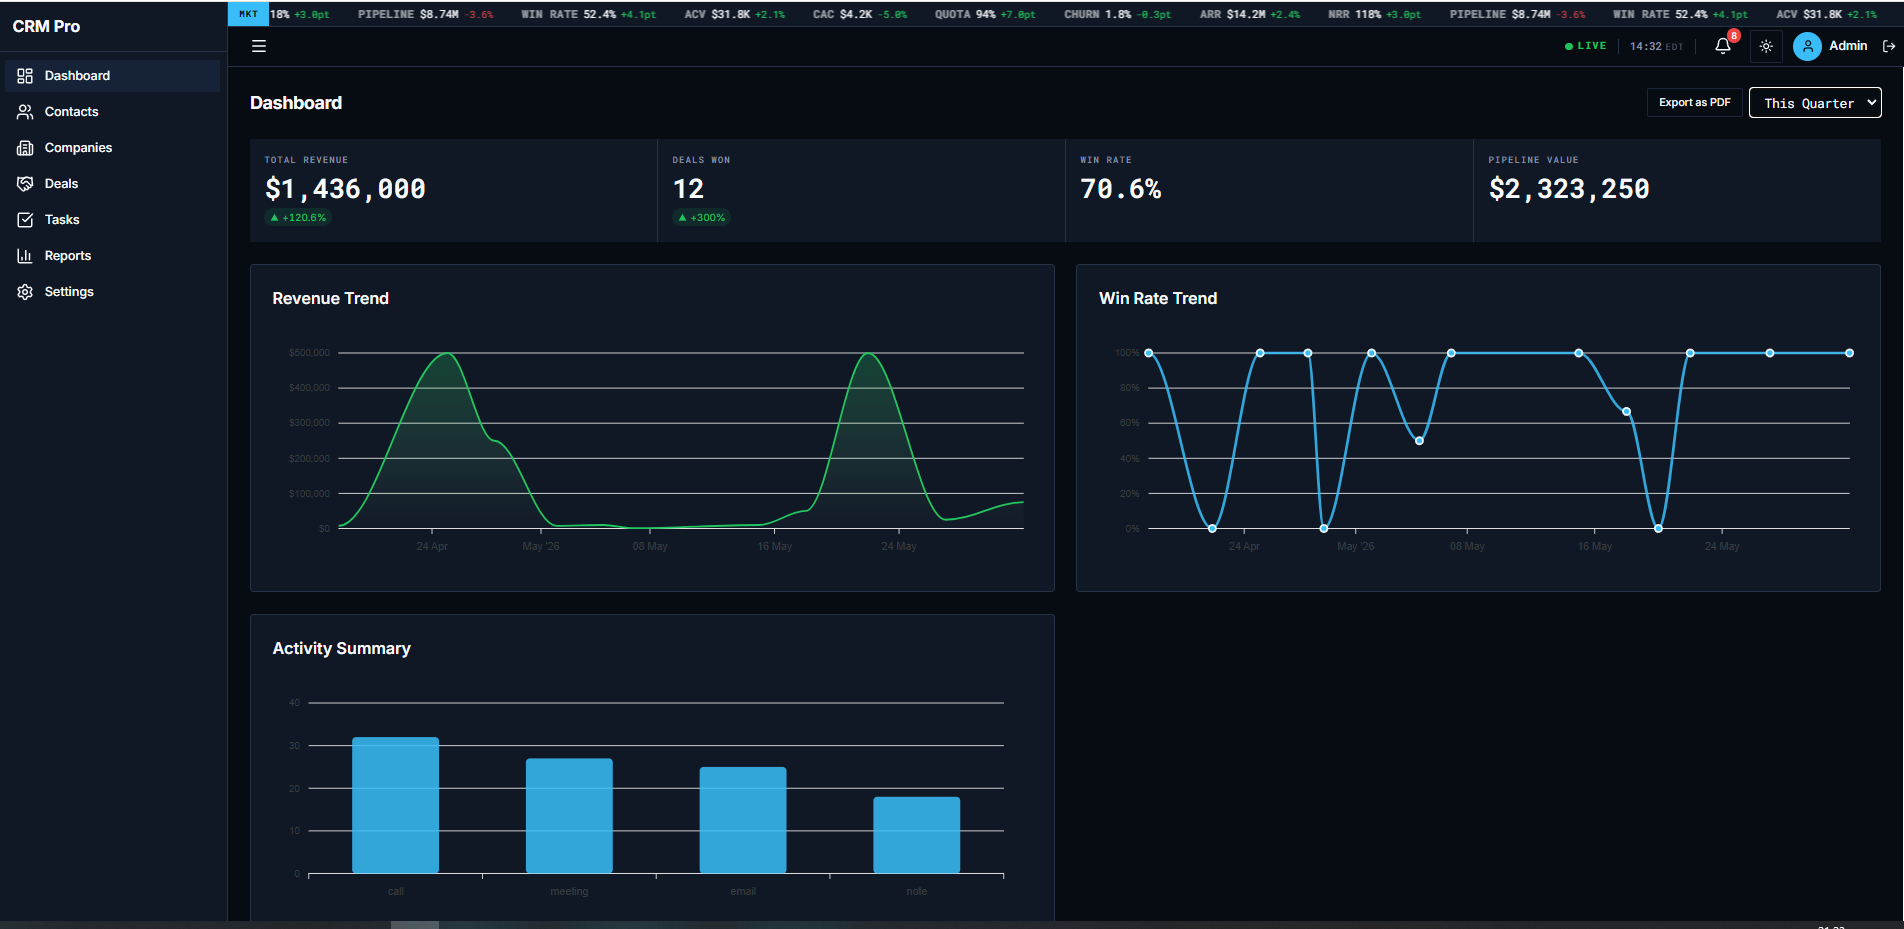
Task: Click the Admin user avatar icon
Action: (1807, 46)
